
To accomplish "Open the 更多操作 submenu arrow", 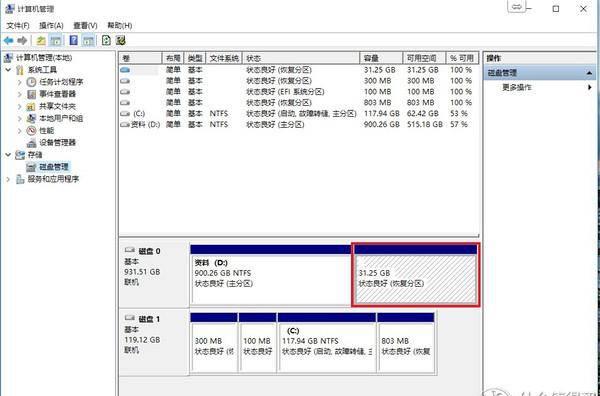I will (x=590, y=87).
